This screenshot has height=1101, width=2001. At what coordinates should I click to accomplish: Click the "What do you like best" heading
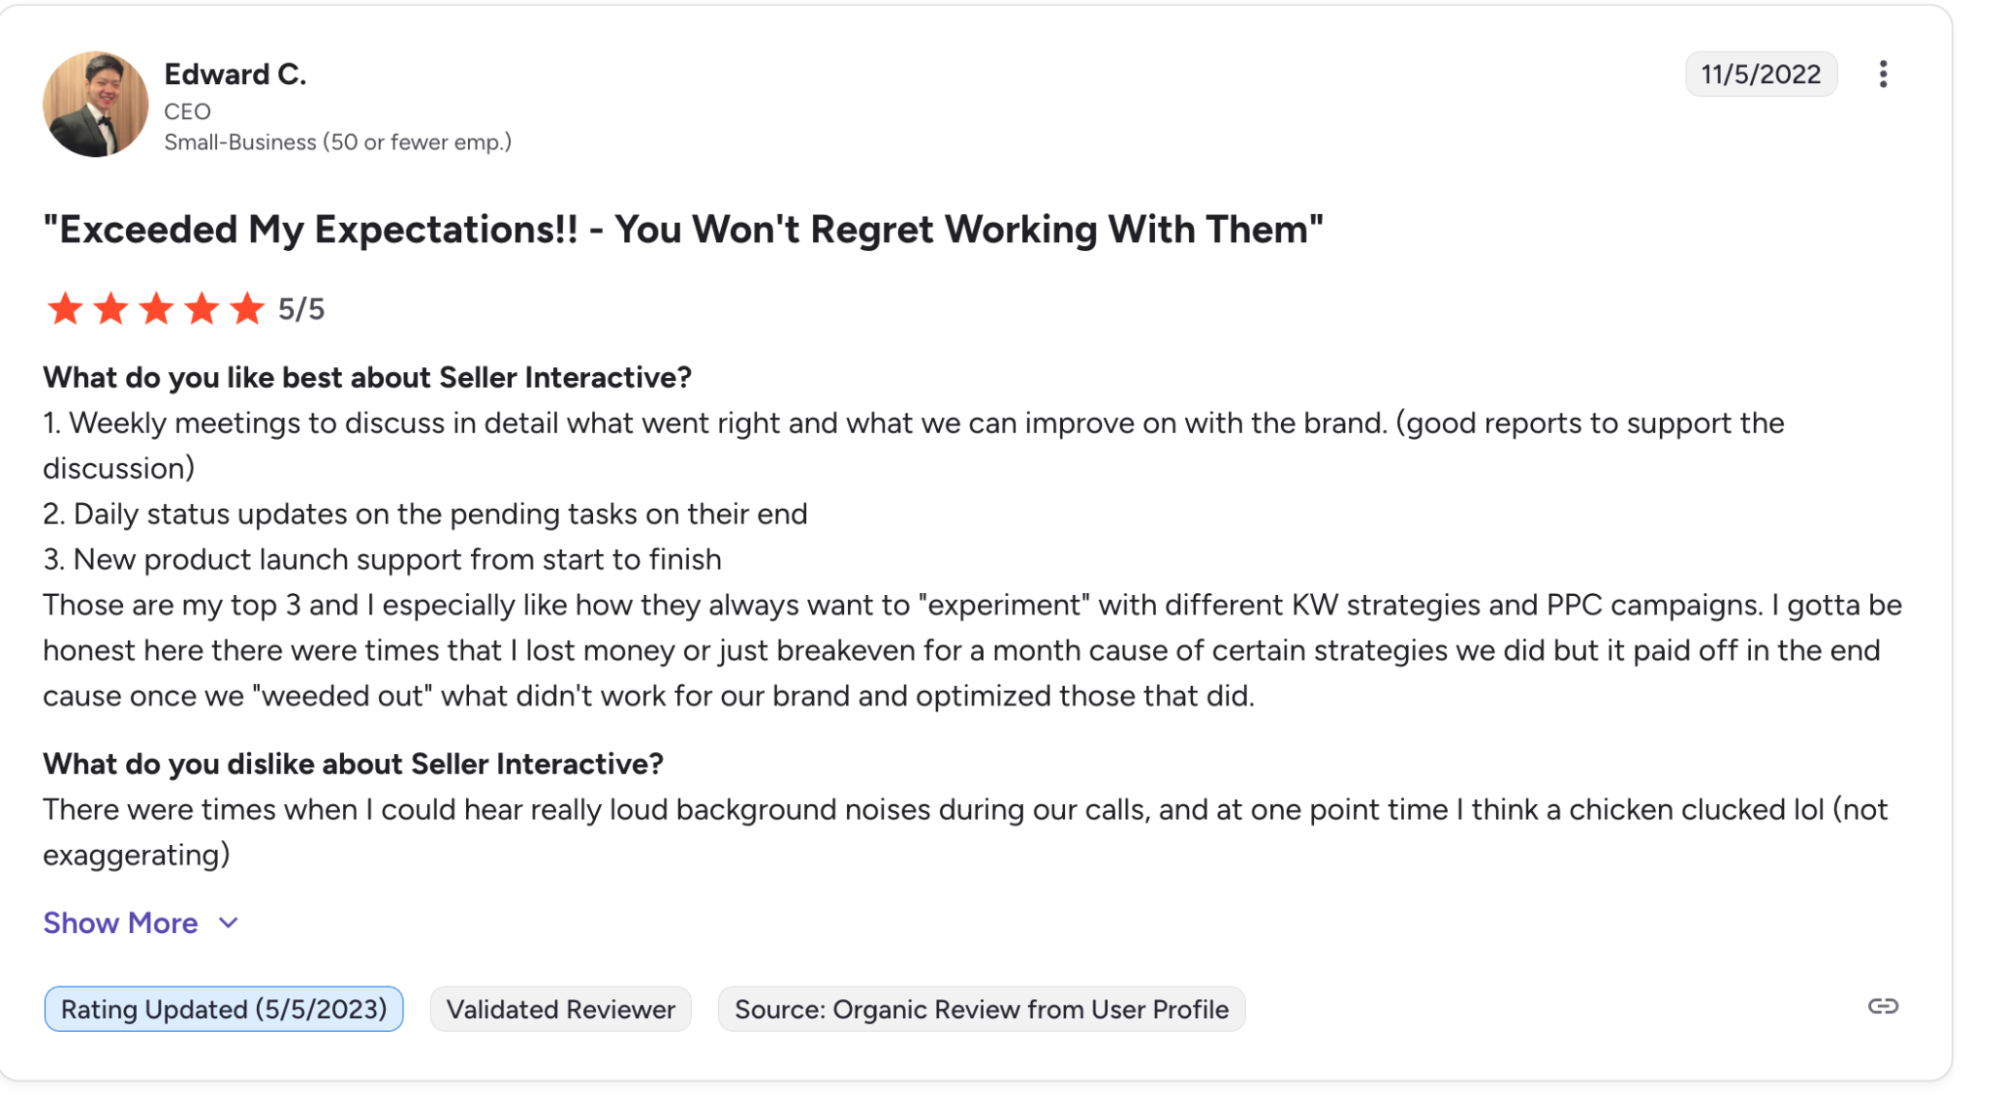pos(367,377)
